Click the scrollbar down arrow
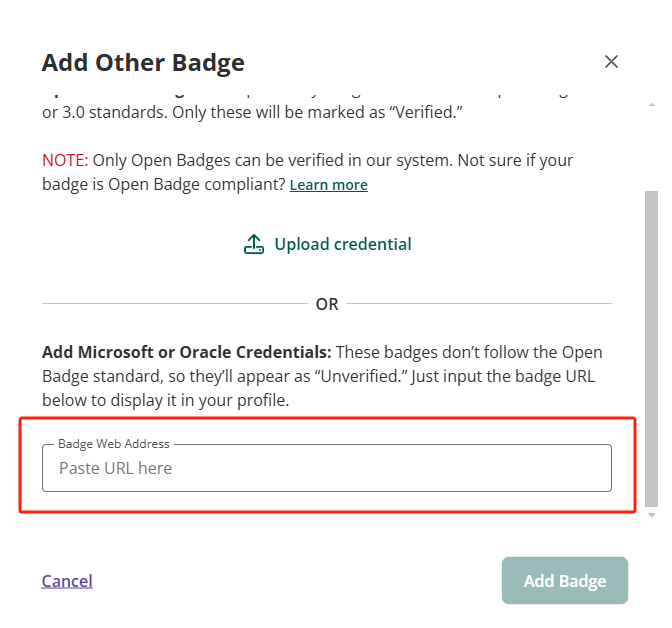Viewport: 672px width, 628px height. click(x=651, y=515)
